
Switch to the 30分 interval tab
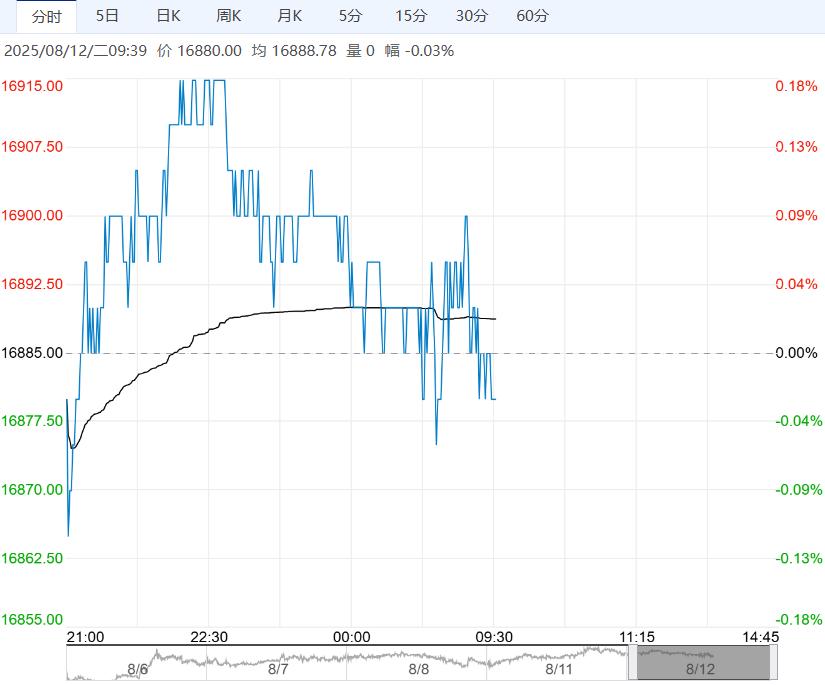coord(472,16)
